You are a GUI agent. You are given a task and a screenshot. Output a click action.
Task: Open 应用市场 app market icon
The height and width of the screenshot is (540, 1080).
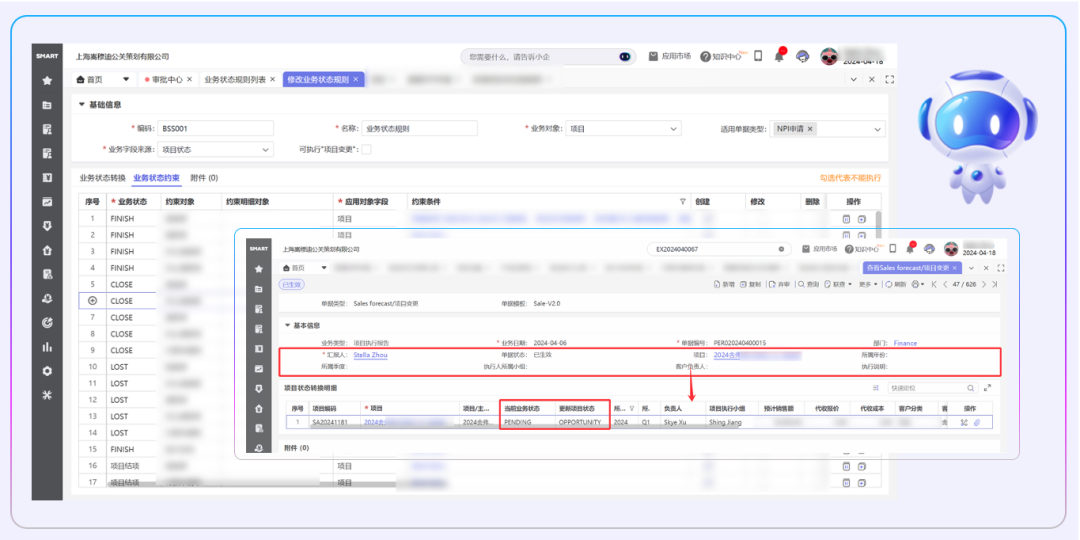point(653,56)
